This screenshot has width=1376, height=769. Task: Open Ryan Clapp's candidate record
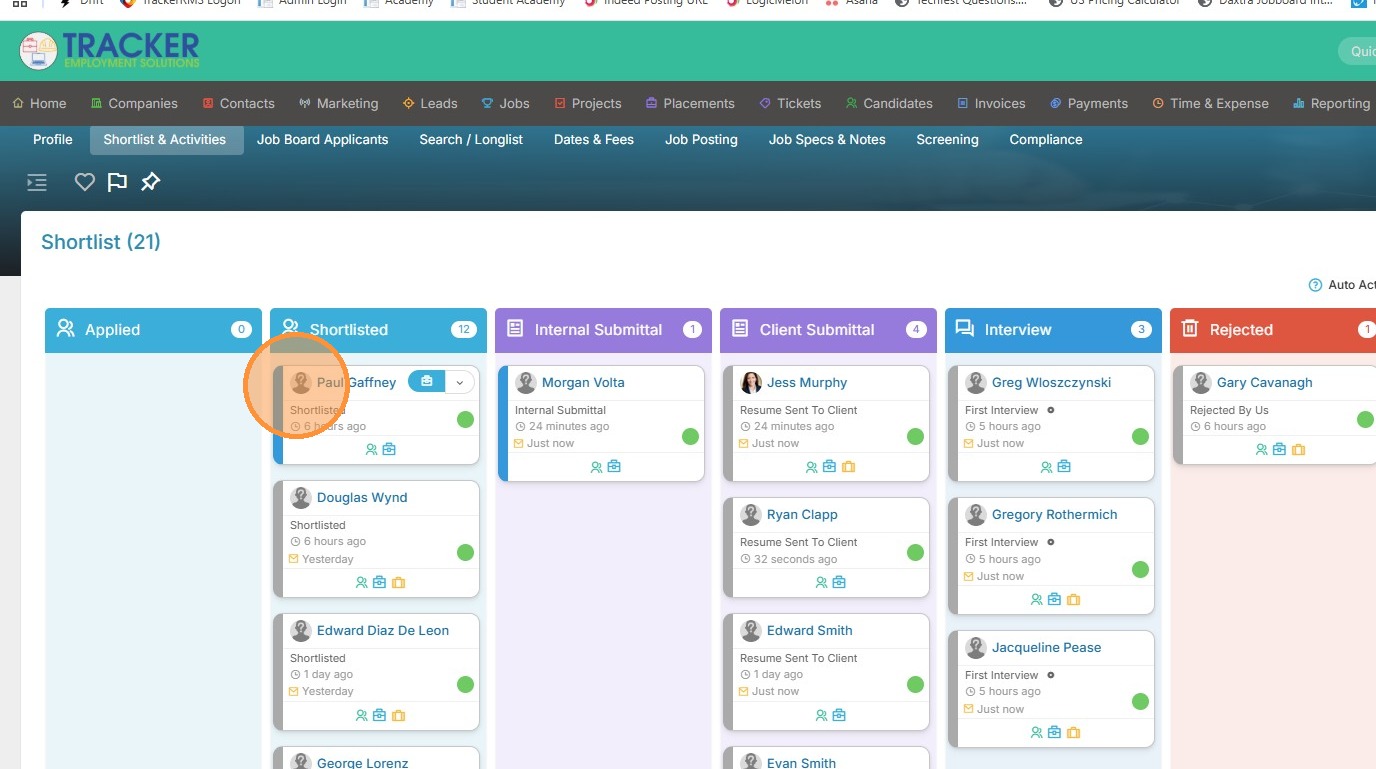802,514
